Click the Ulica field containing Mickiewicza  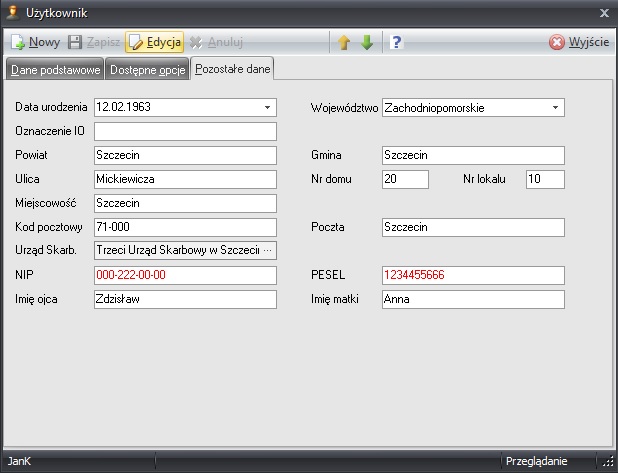click(184, 179)
